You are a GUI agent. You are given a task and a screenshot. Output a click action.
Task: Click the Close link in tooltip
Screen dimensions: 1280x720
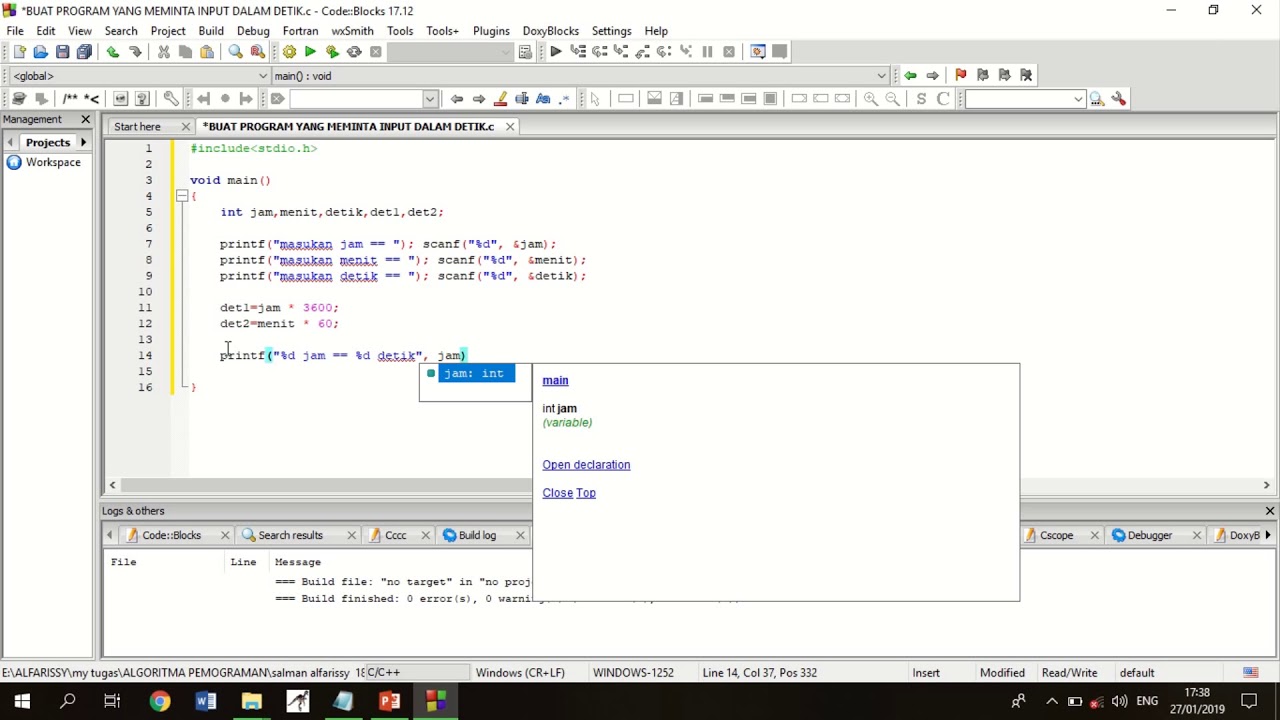pos(557,493)
